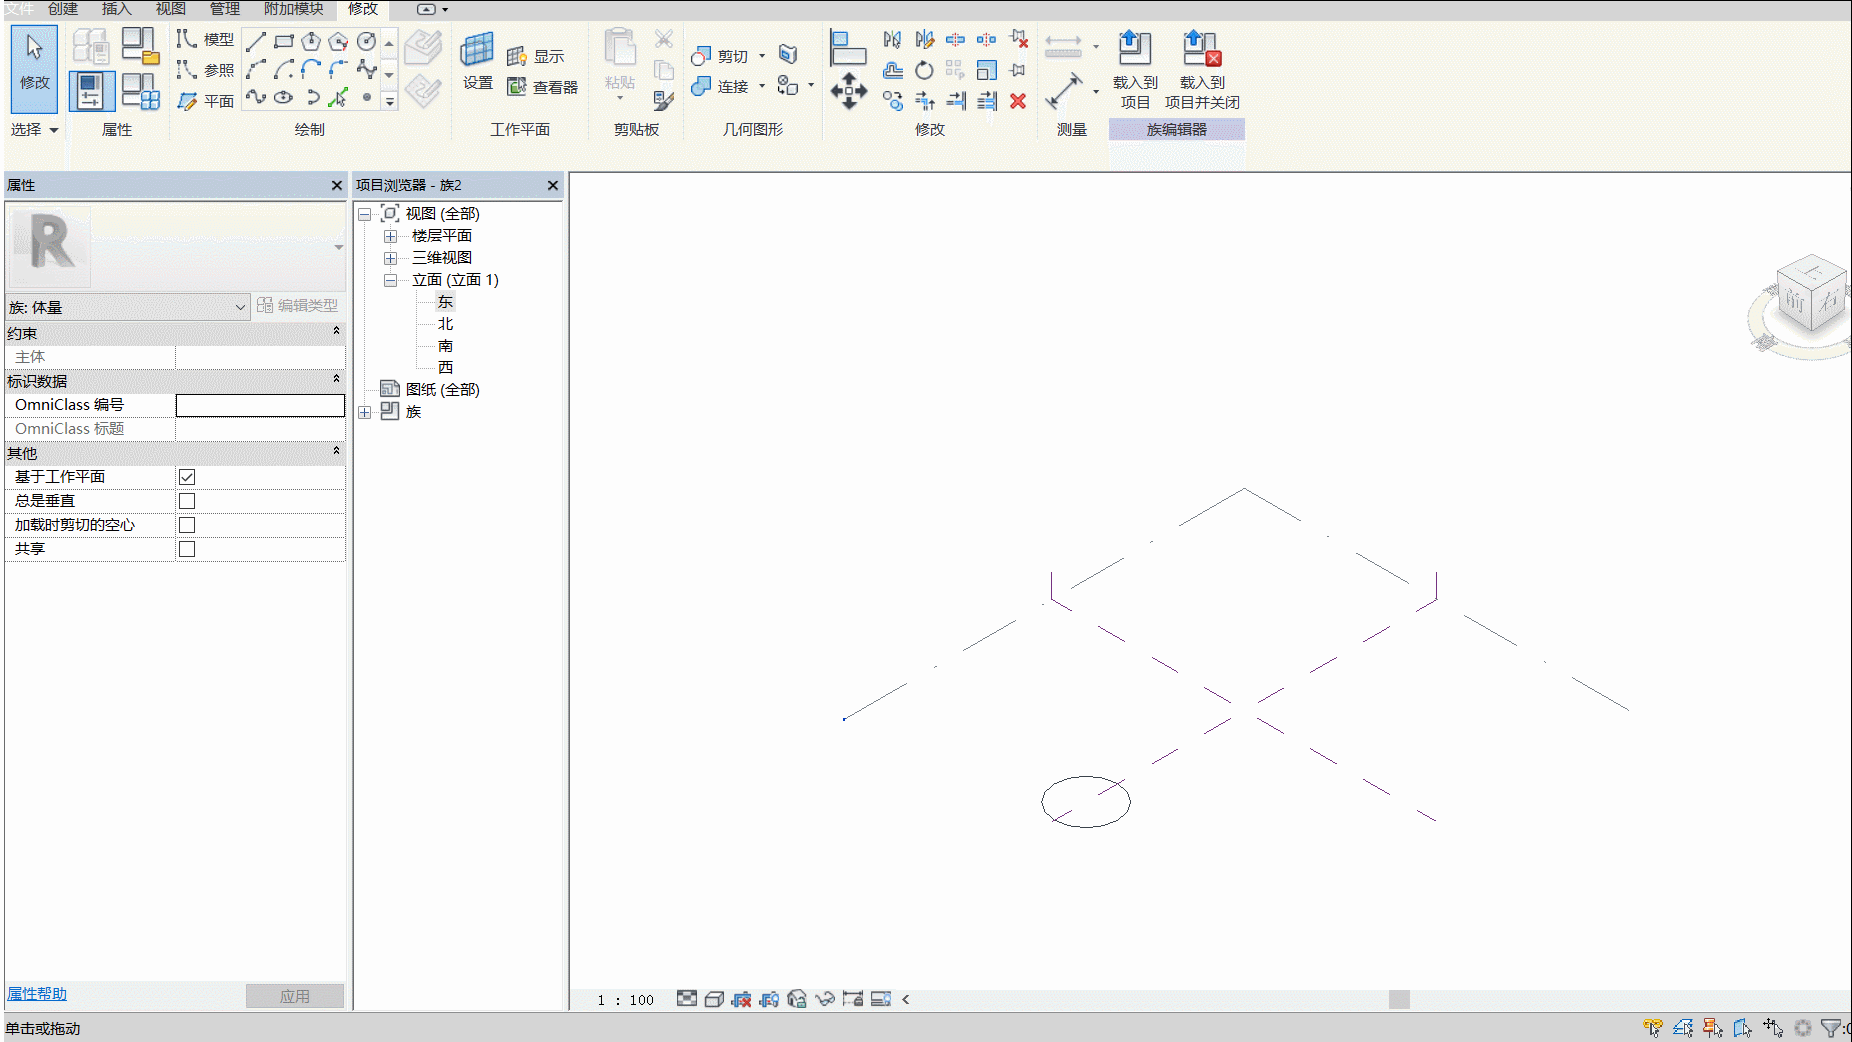Select the Move tool in Modify panel
This screenshot has width=1852, height=1042.
point(848,91)
